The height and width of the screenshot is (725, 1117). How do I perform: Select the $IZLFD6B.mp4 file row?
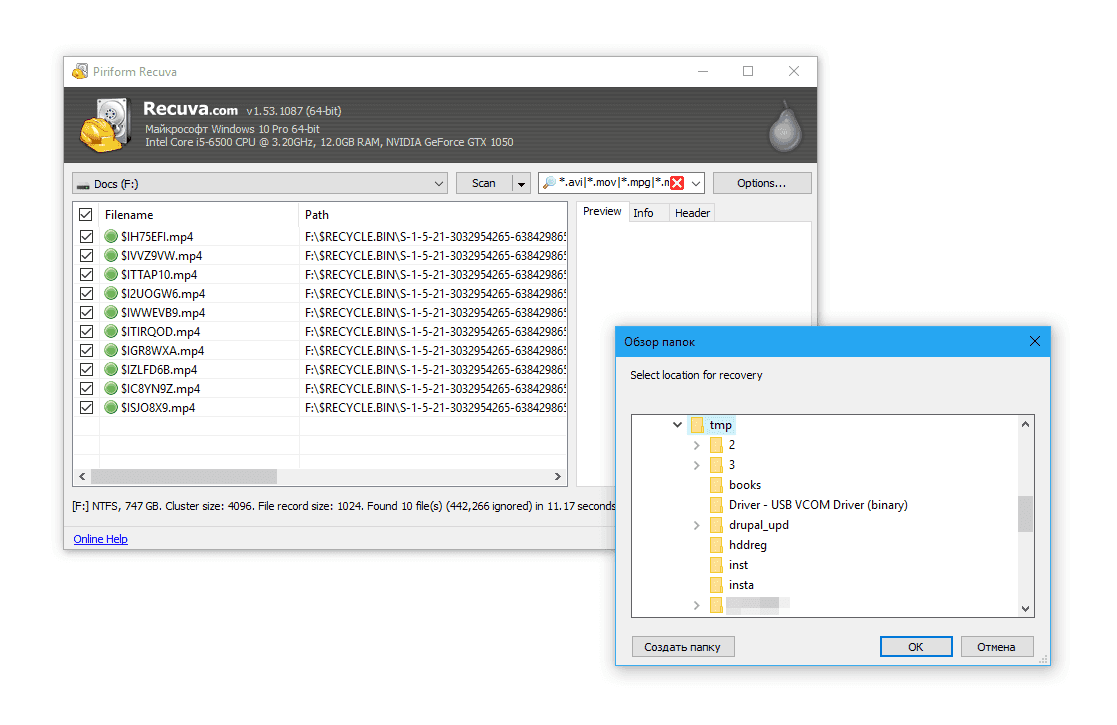pyautogui.click(x=321, y=370)
